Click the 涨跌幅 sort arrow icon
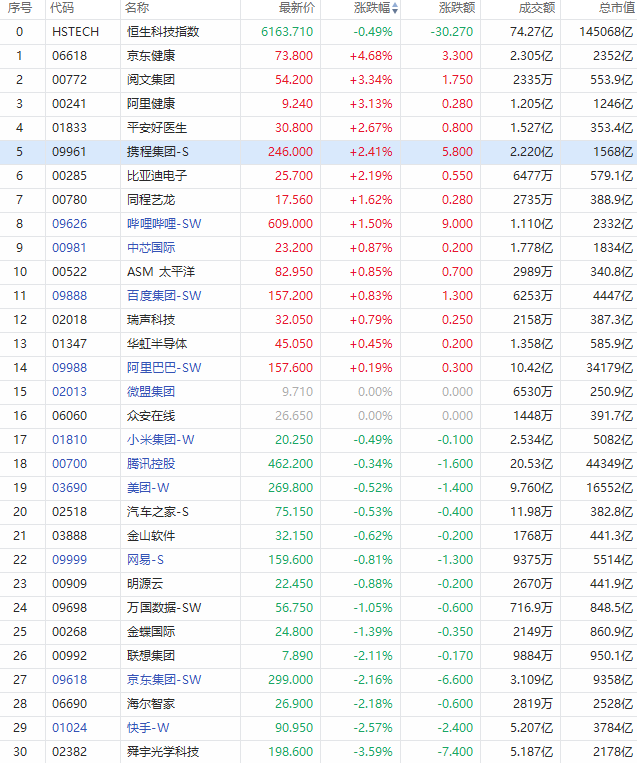 click(x=395, y=8)
